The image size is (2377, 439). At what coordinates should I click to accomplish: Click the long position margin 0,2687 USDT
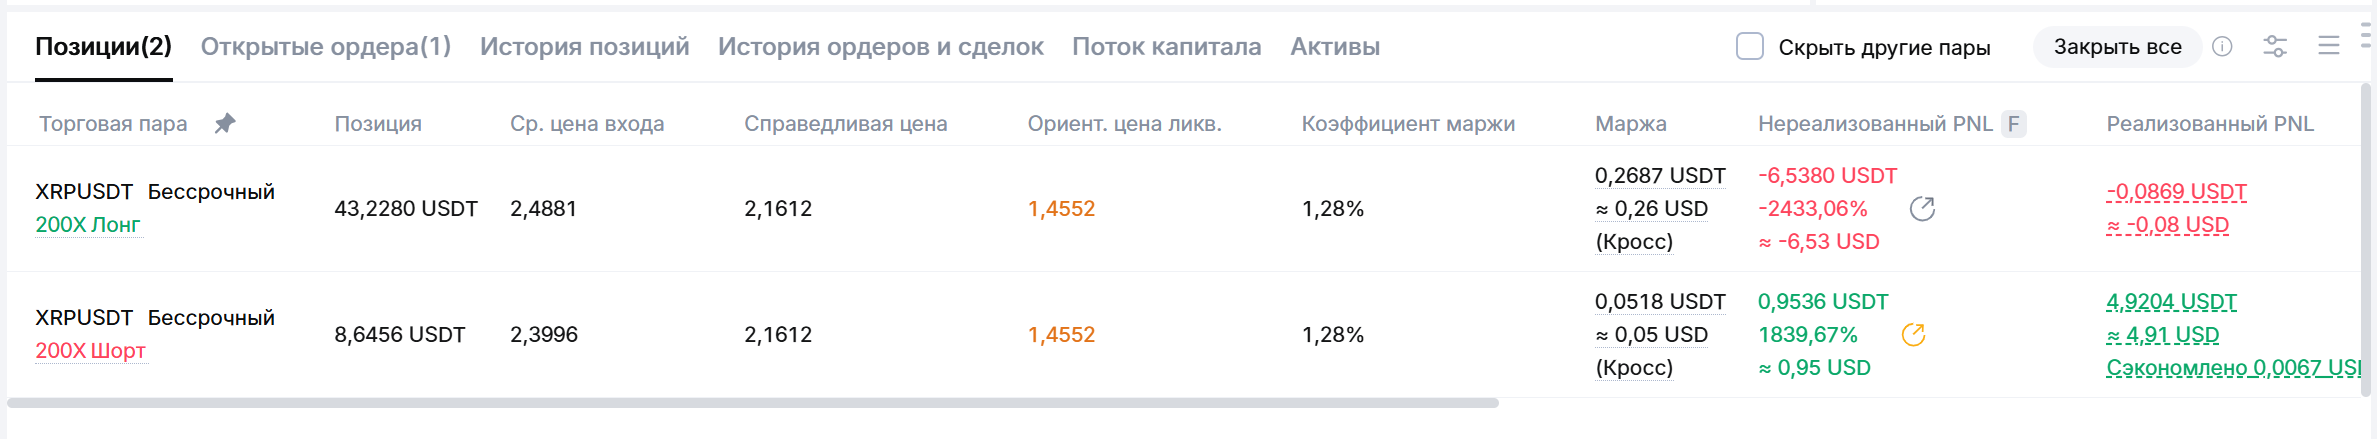tap(1659, 176)
